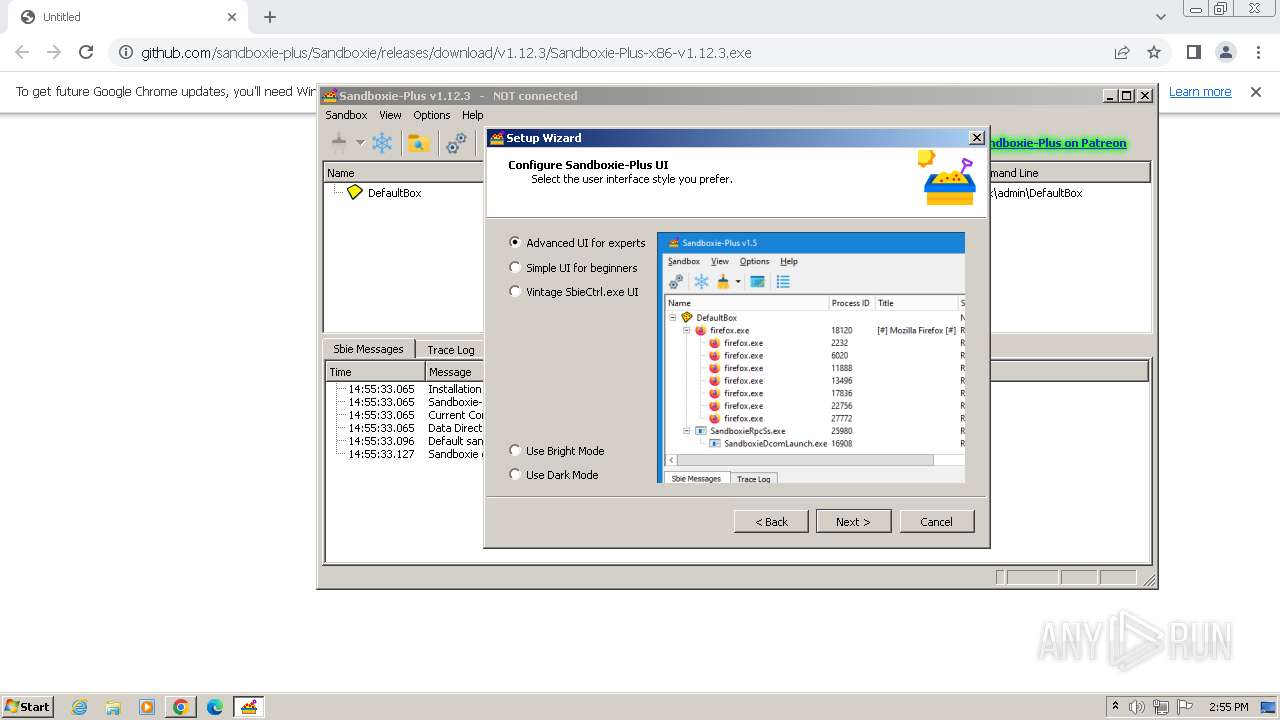The image size is (1280, 720).
Task: Reload the page in Chrome
Action: pyautogui.click(x=86, y=52)
